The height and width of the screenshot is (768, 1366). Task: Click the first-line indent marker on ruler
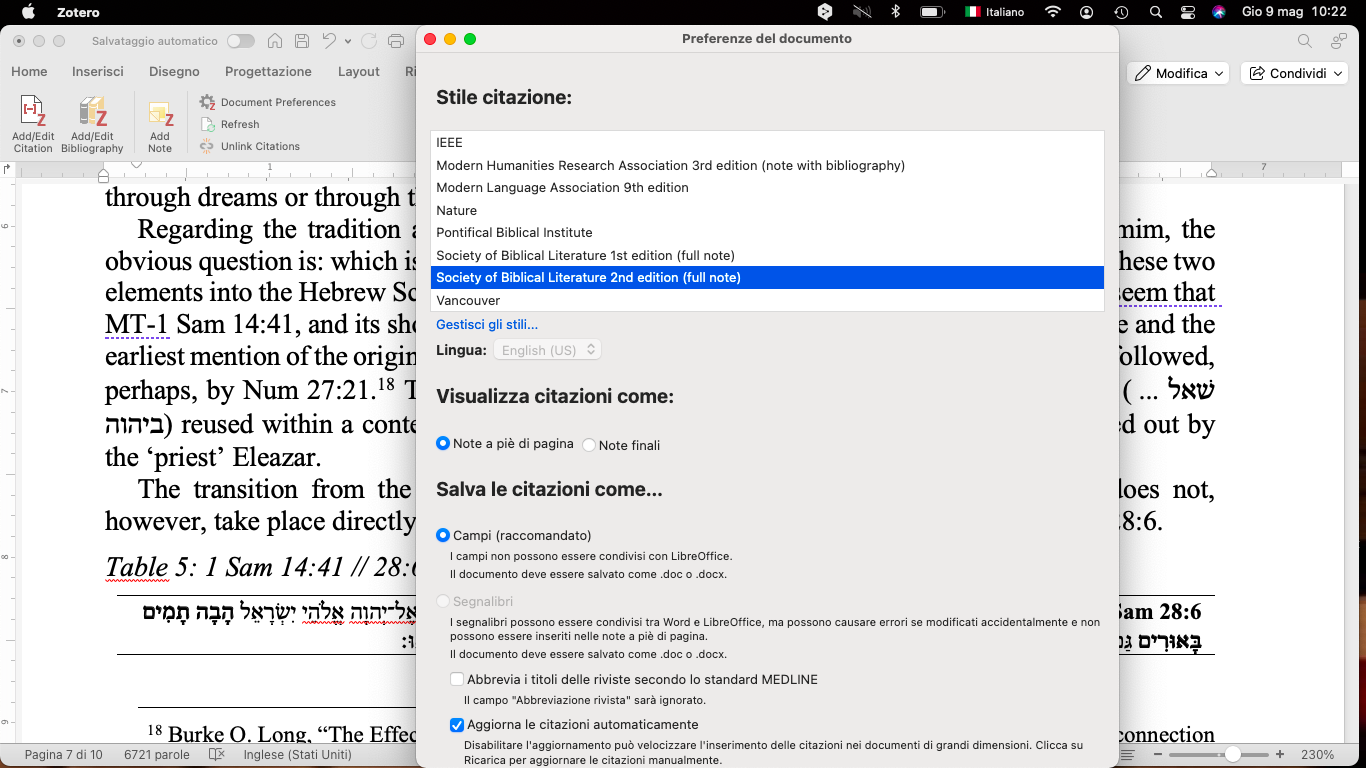(x=137, y=165)
